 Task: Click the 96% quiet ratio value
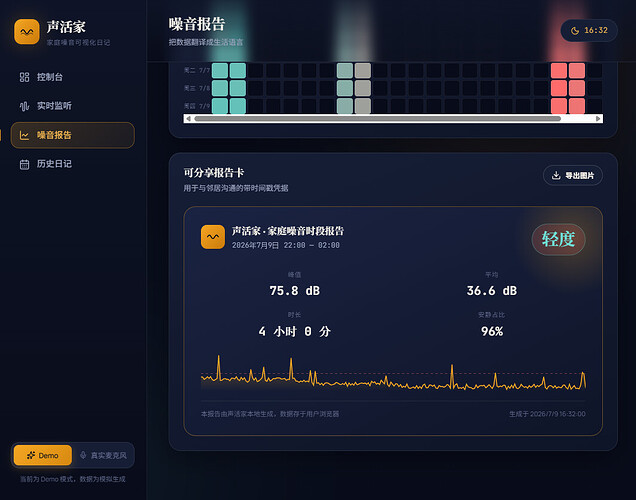[x=492, y=331]
